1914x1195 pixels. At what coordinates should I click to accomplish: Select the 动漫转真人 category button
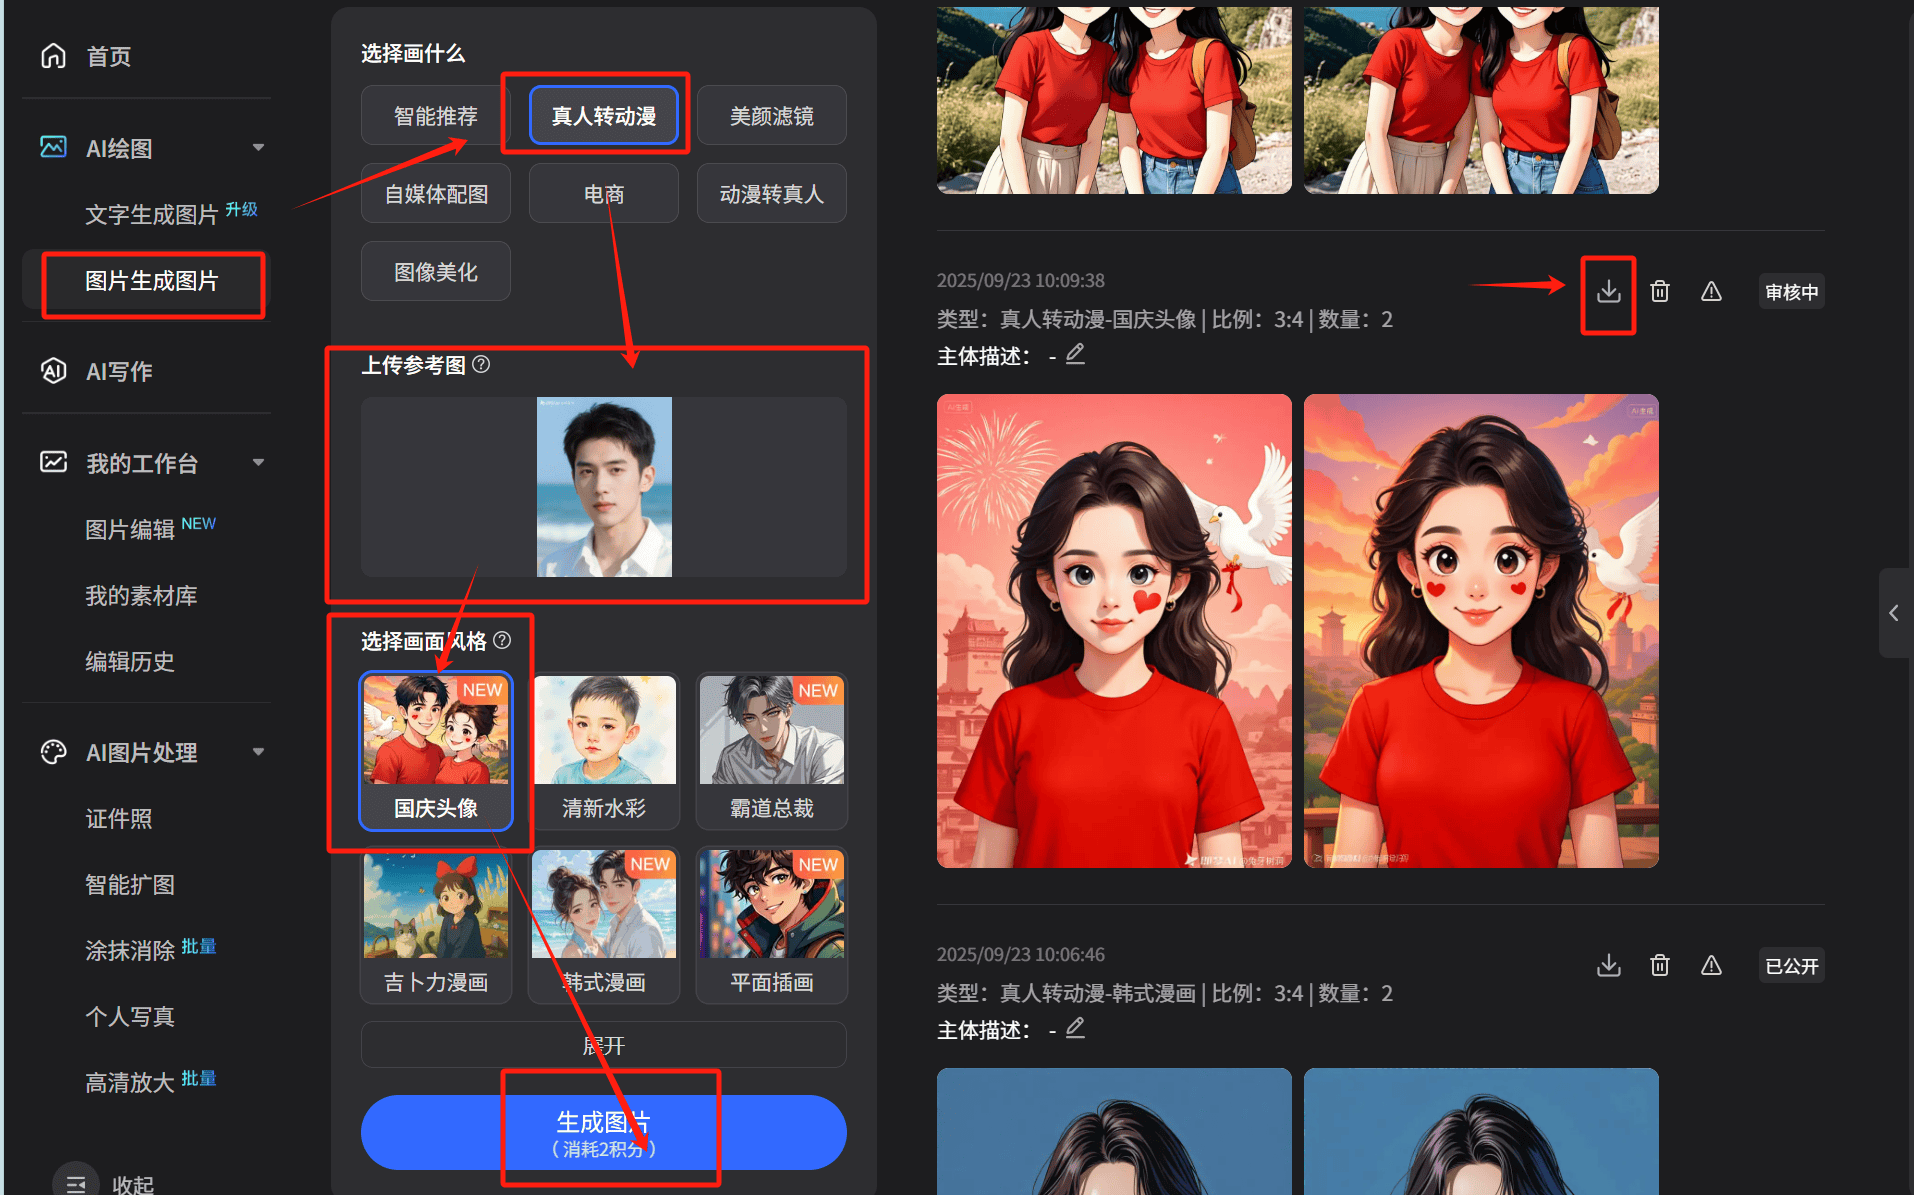(x=771, y=194)
